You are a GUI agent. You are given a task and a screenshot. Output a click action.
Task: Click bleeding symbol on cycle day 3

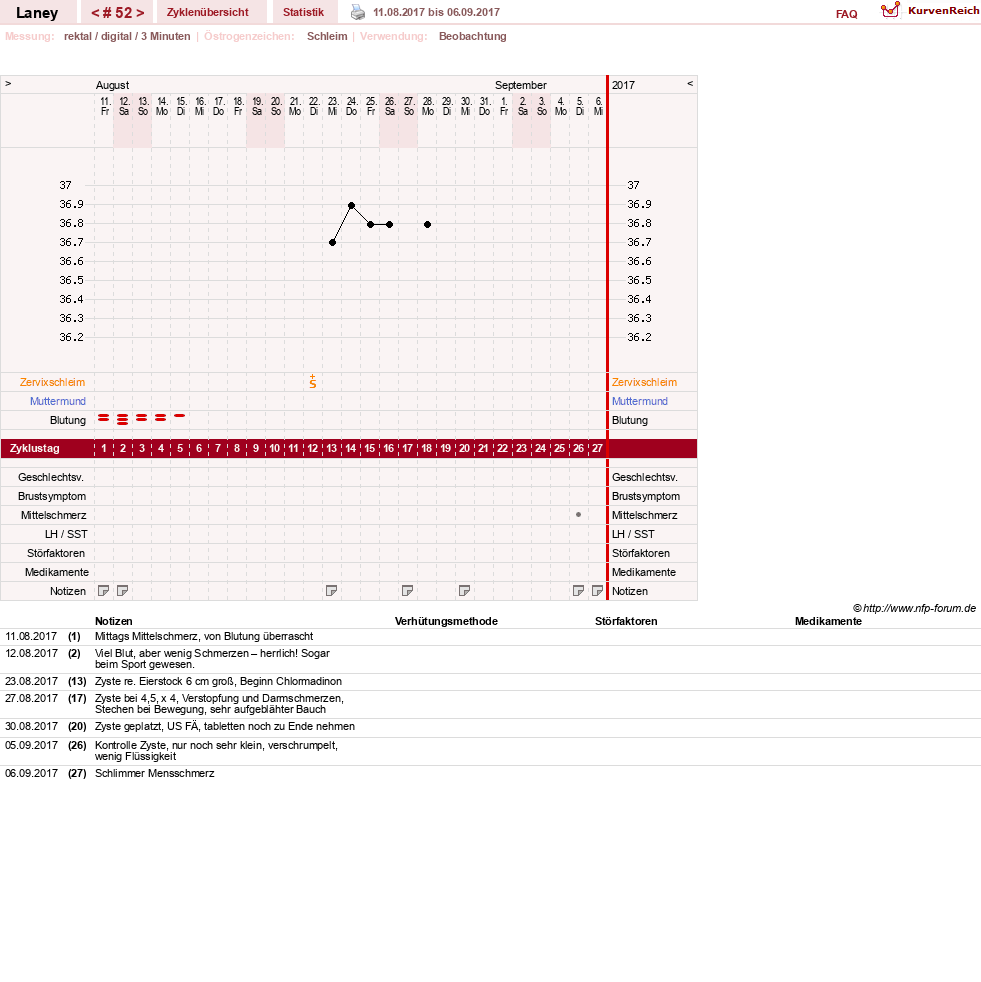click(142, 418)
